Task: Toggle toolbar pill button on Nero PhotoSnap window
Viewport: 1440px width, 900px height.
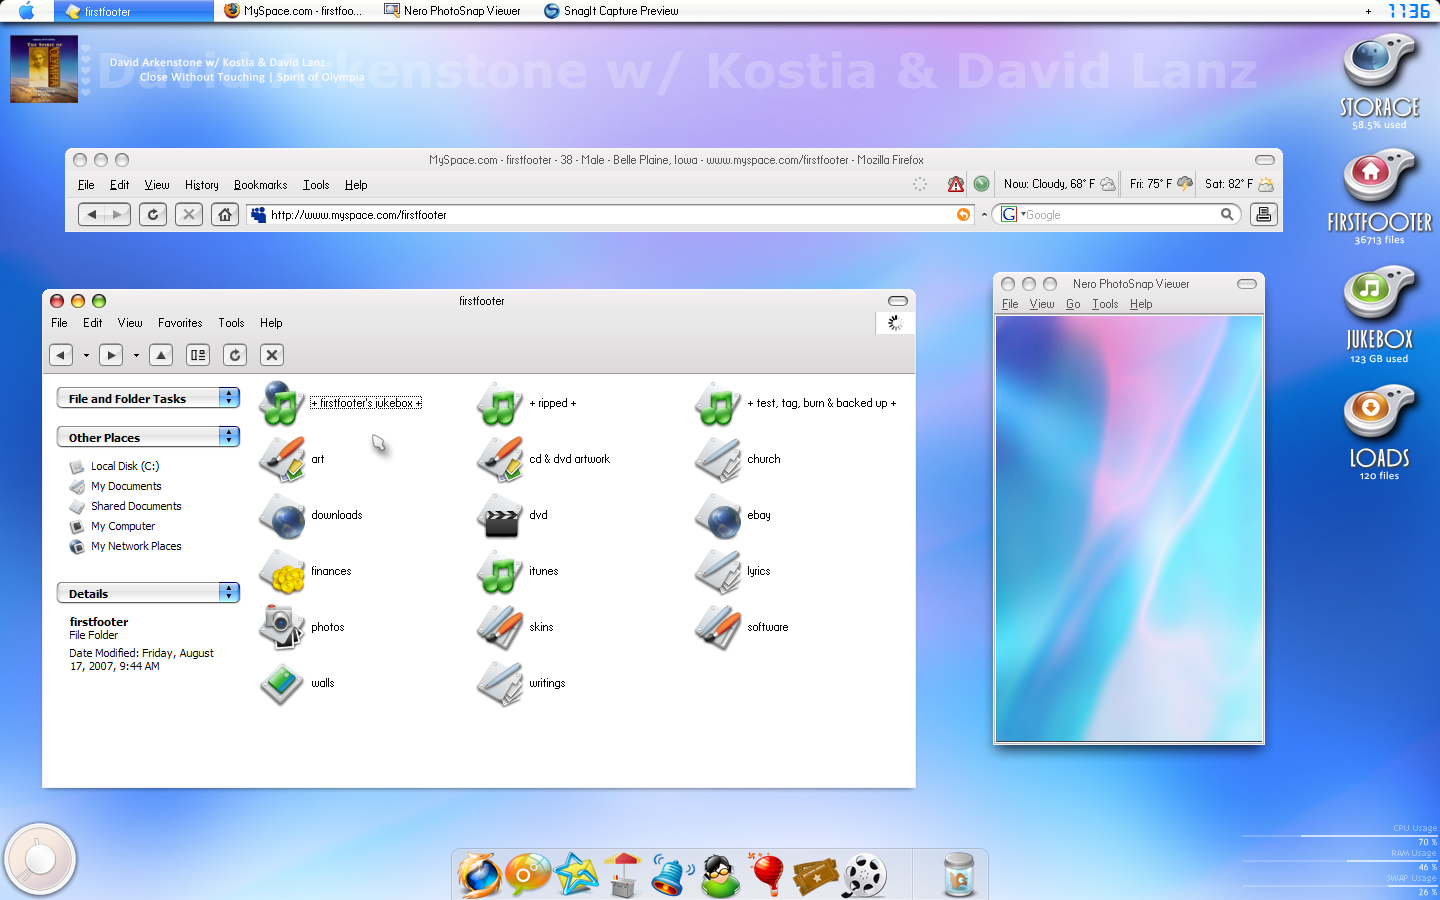Action: pos(1247,284)
